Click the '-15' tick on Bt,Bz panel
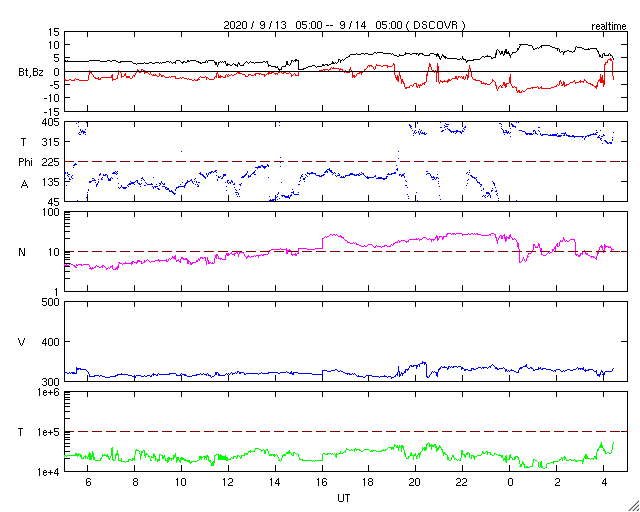Image resolution: width=640 pixels, height=512 pixels. point(51,111)
